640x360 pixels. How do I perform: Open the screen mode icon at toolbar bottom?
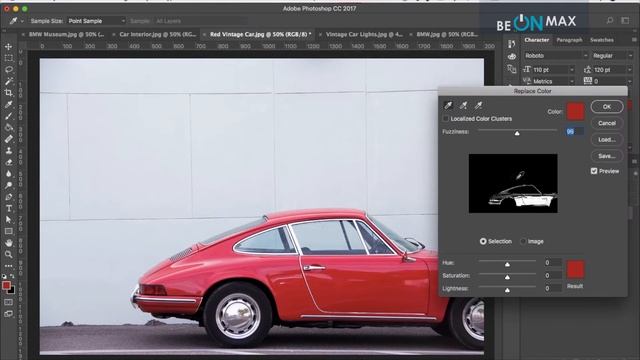9,314
